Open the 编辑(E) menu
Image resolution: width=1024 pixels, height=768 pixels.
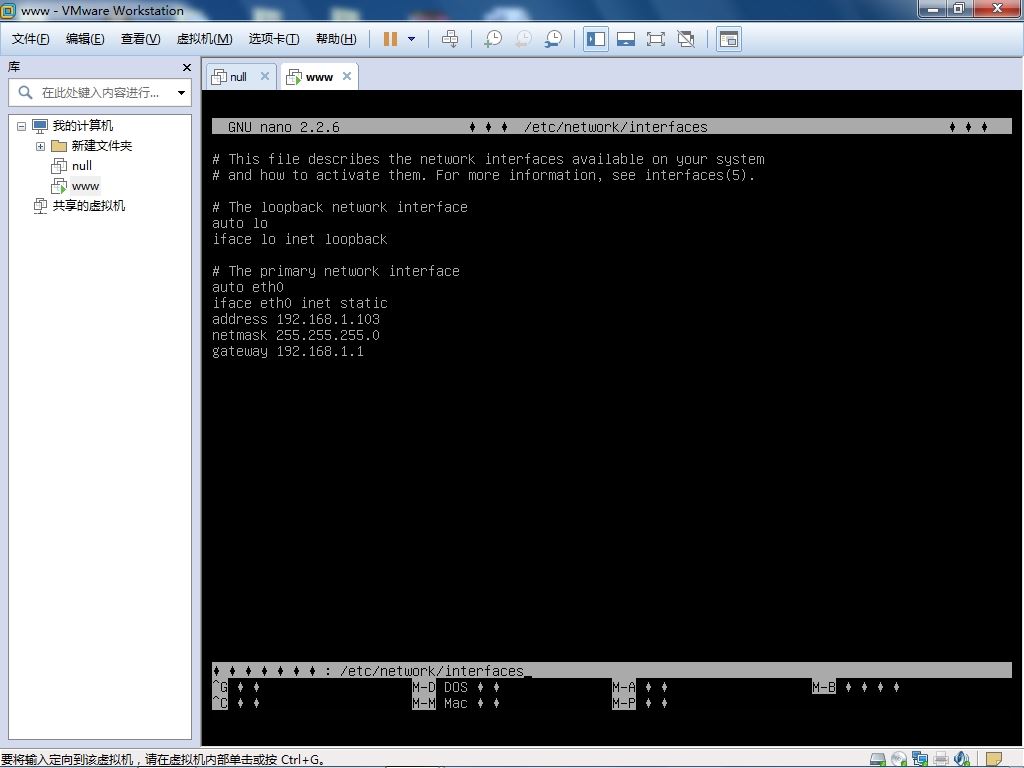point(85,39)
